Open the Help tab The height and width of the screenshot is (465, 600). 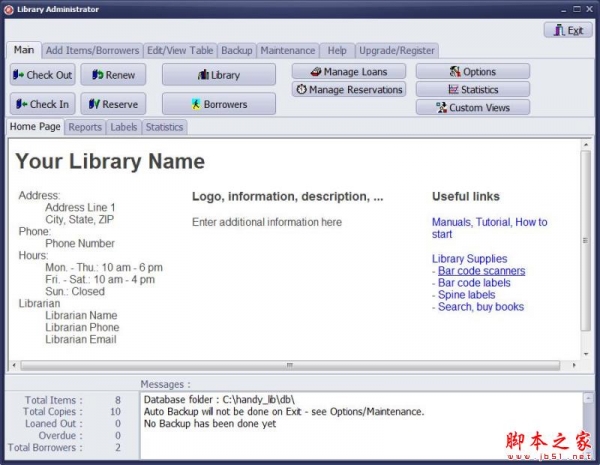click(337, 51)
